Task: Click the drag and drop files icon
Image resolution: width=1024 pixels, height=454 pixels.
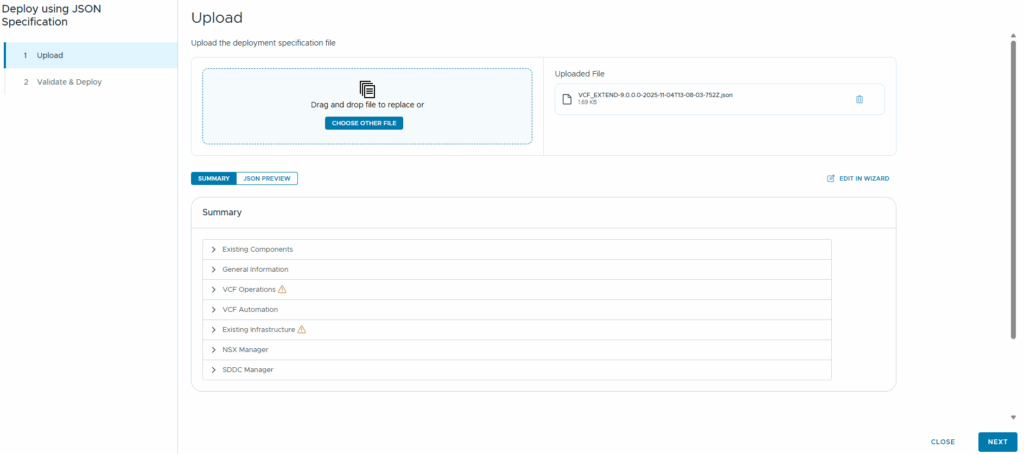Action: (368, 89)
